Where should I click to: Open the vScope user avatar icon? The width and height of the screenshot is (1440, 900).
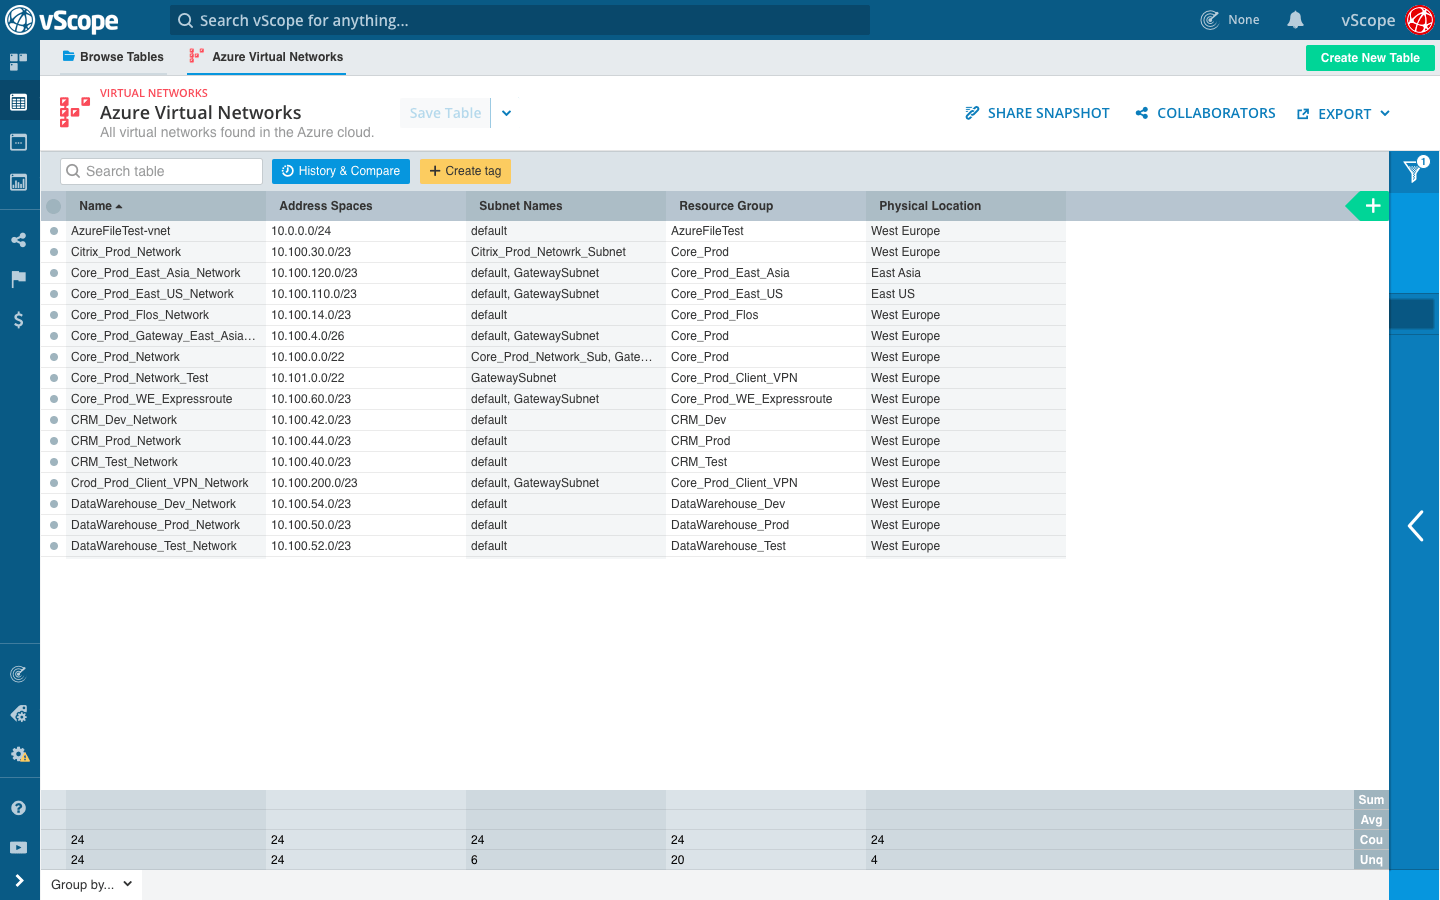click(1420, 20)
